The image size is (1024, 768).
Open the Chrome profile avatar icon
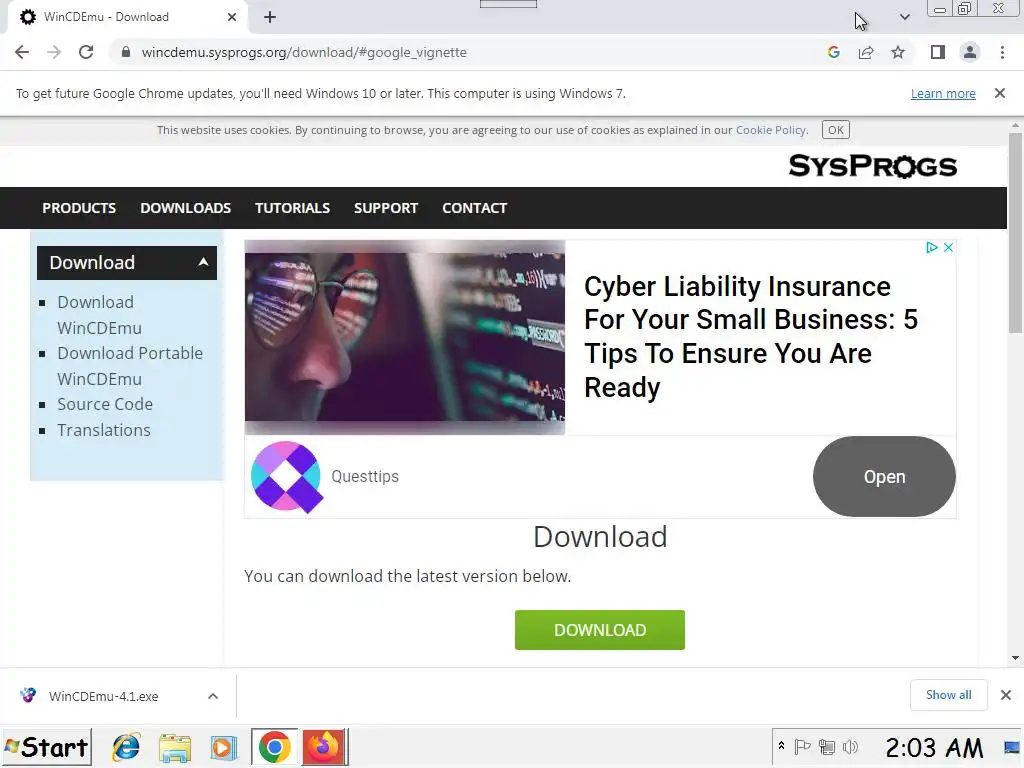pyautogui.click(x=970, y=52)
